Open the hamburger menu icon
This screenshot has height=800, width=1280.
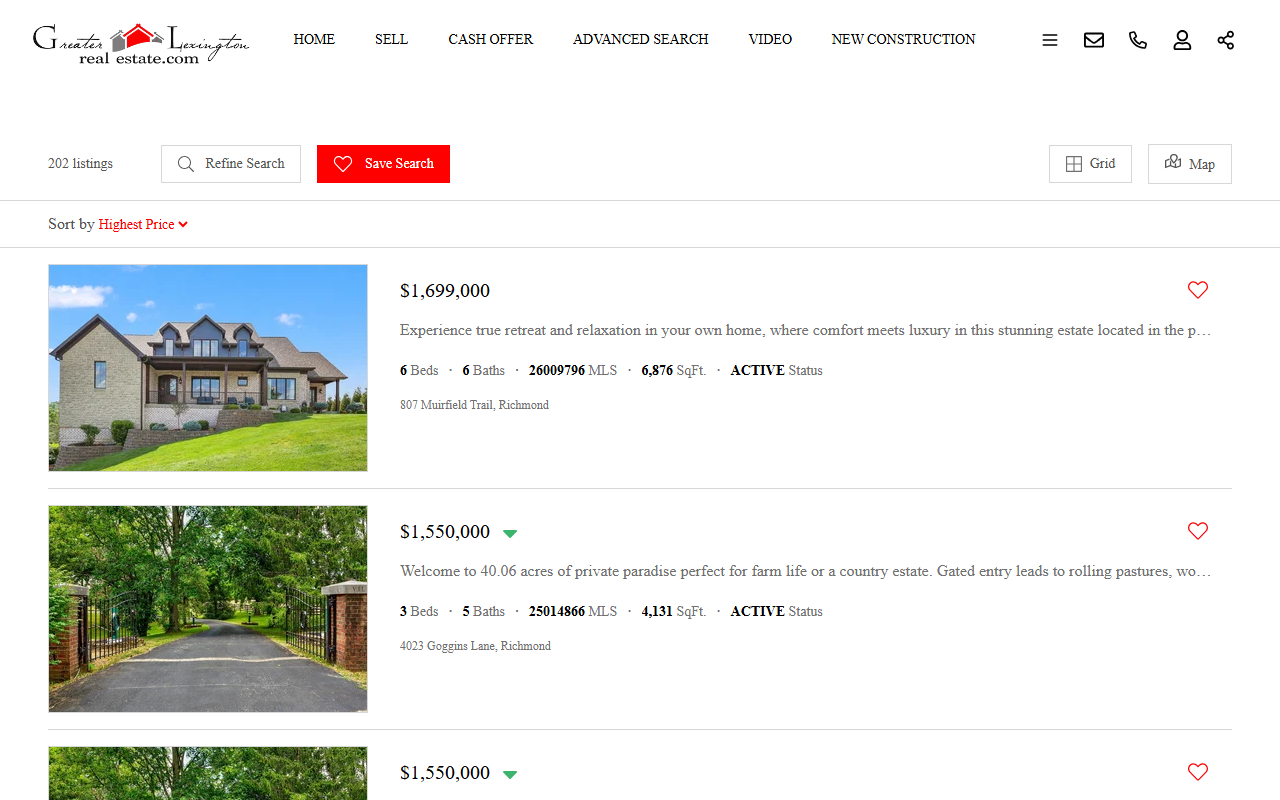click(1050, 40)
